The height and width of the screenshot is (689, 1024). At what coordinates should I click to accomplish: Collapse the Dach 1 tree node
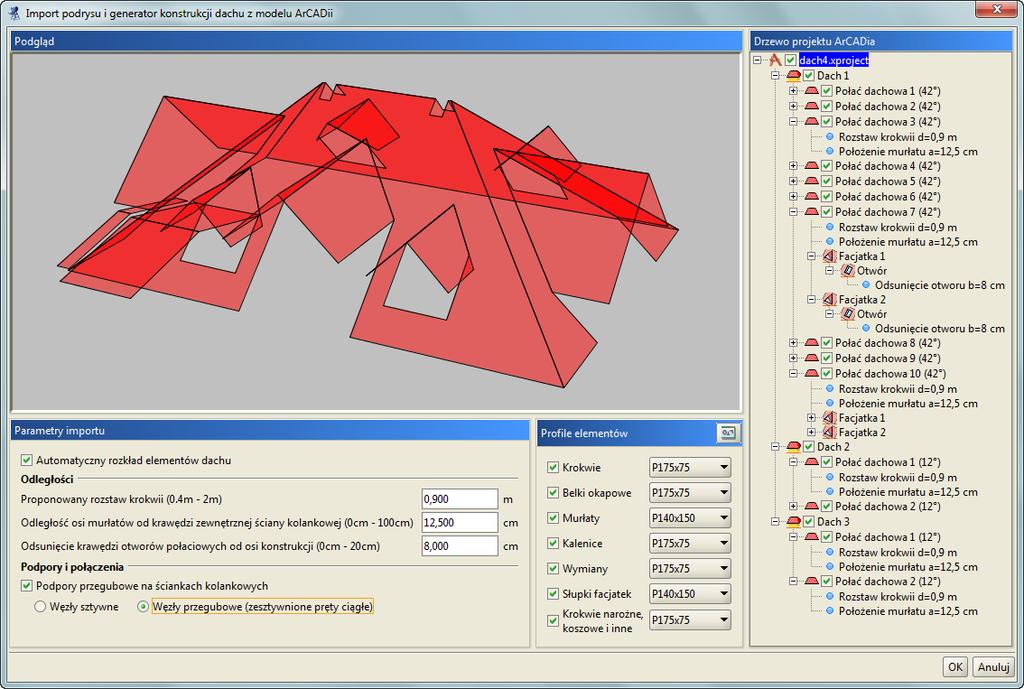tap(775, 76)
